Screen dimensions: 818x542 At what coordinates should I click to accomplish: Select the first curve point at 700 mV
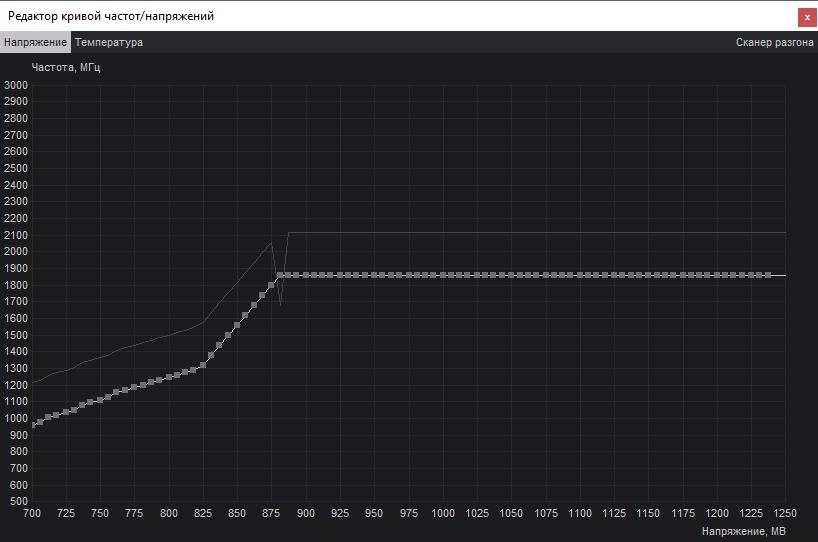click(33, 425)
